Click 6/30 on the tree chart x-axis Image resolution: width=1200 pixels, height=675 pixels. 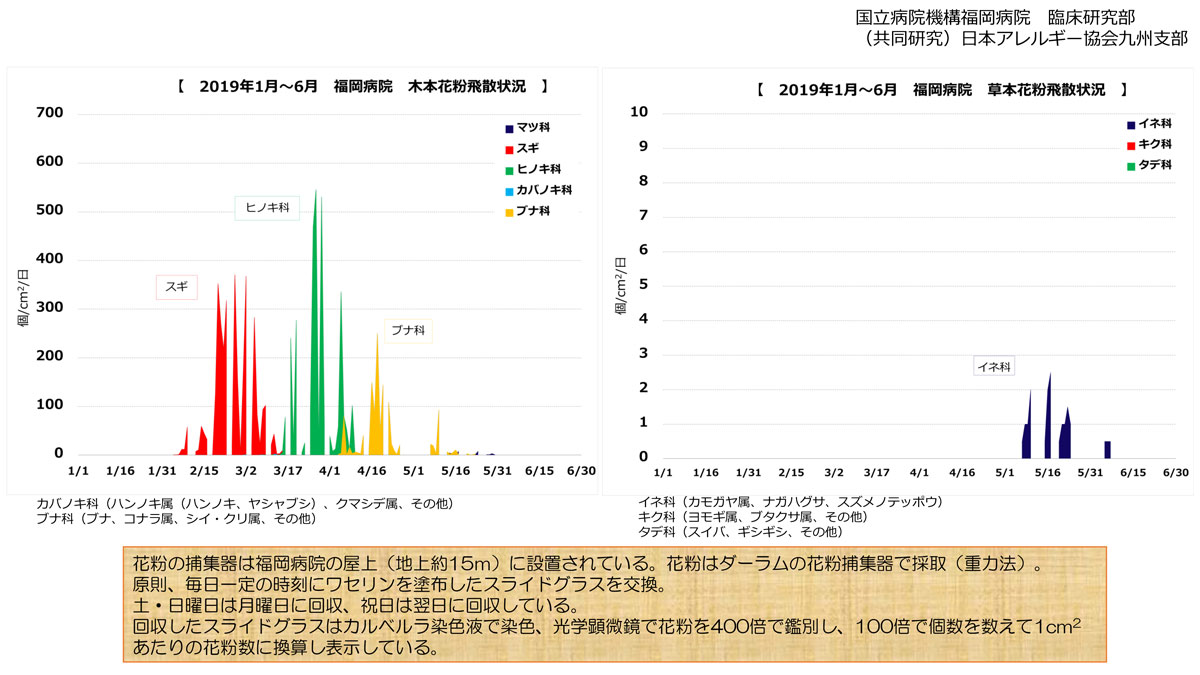pos(581,470)
